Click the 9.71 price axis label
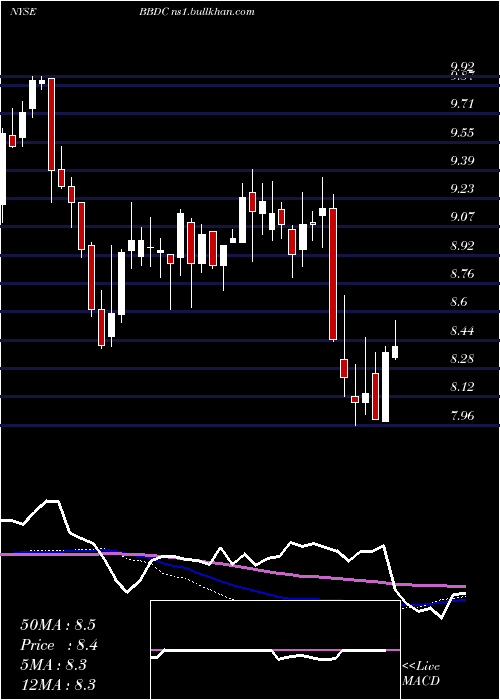 (462, 104)
